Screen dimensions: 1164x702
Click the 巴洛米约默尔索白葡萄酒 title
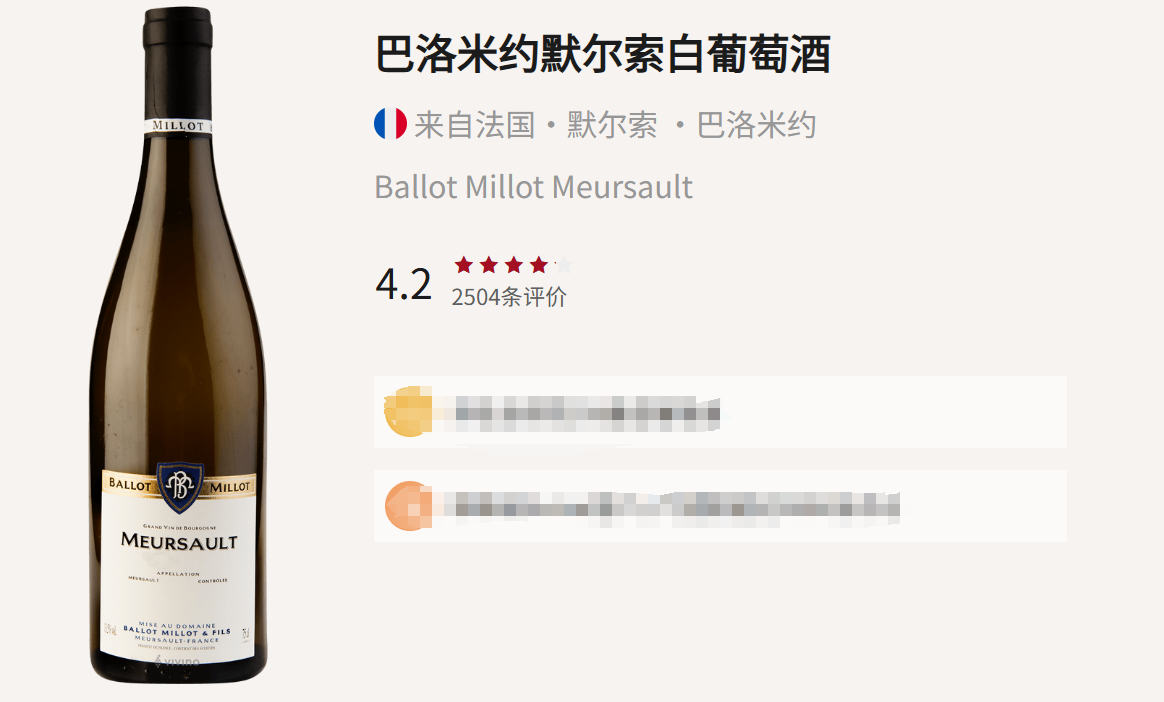click(x=603, y=54)
